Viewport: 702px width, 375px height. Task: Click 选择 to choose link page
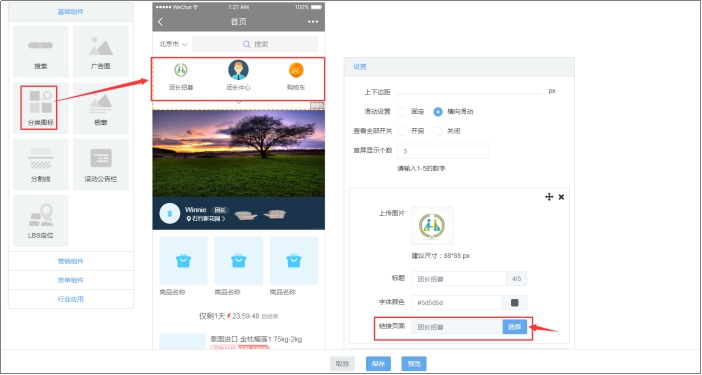pos(515,327)
